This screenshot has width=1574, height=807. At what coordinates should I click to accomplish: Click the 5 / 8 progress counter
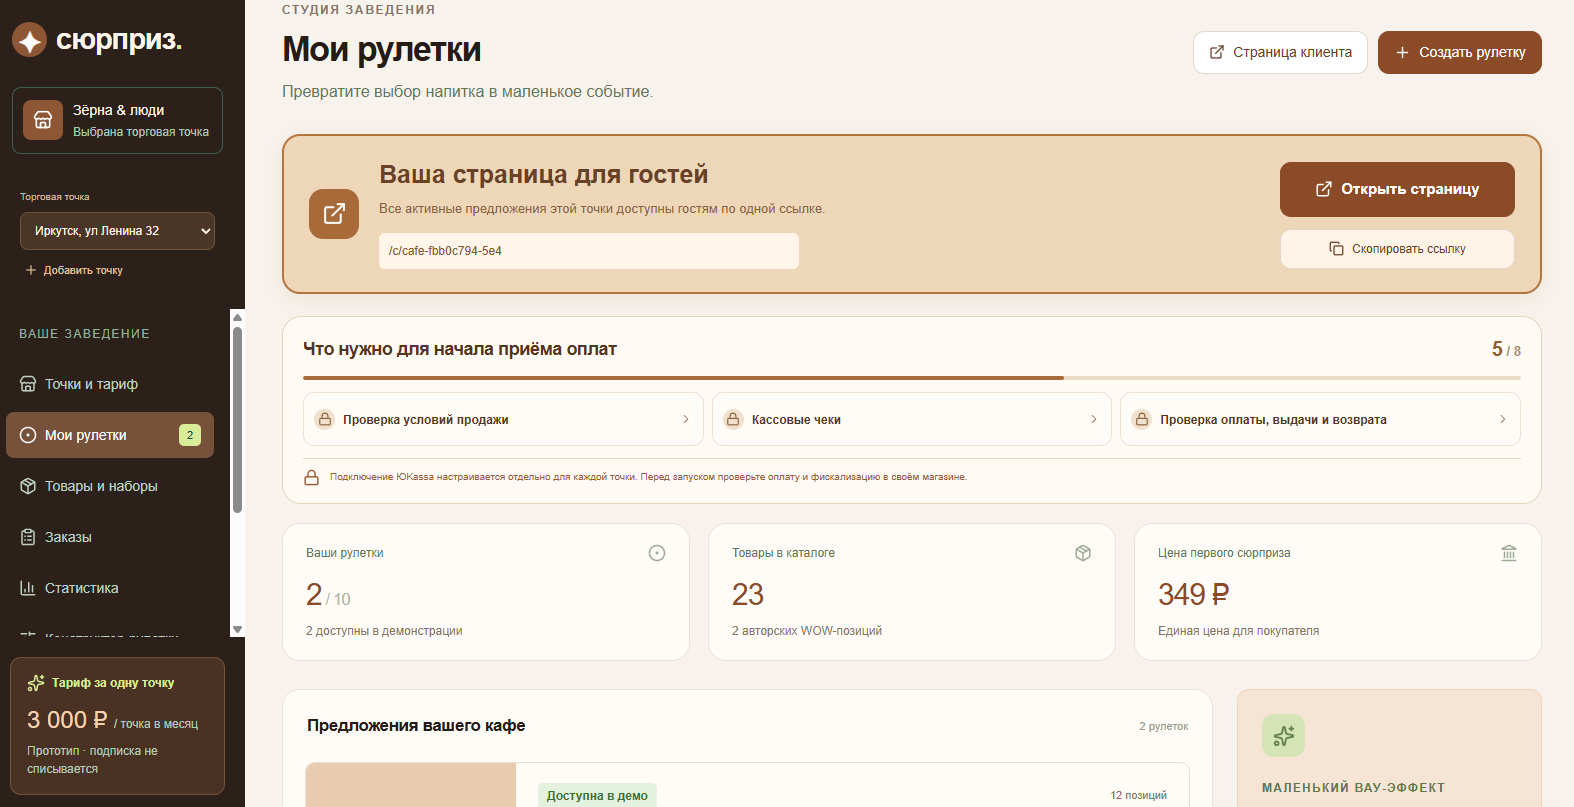[1506, 349]
